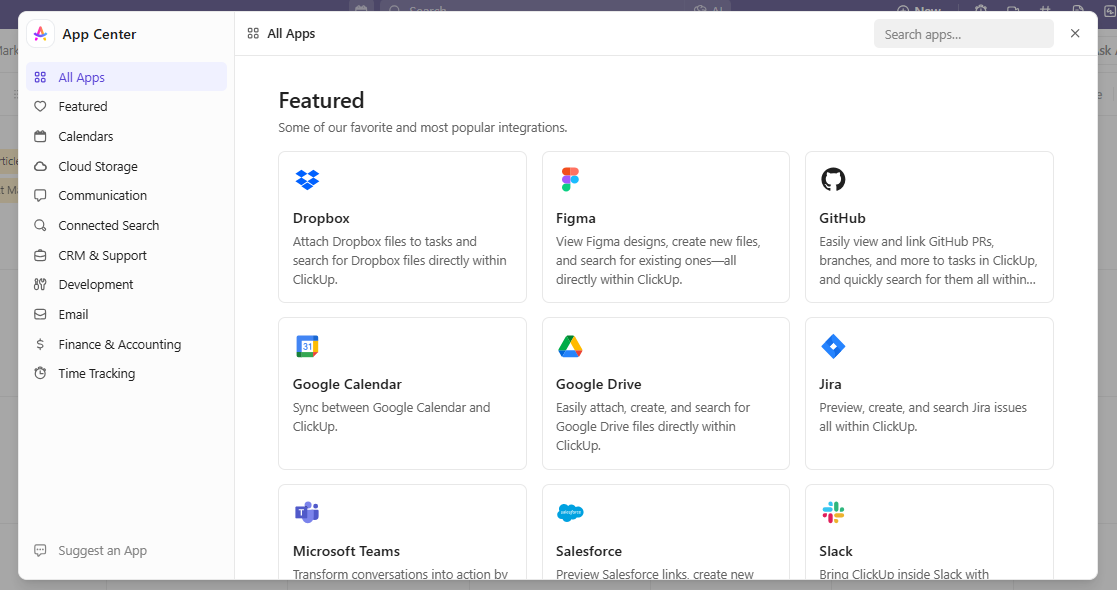This screenshot has width=1117, height=590.
Task: Click the Google Drive description text
Action: [x=653, y=426]
